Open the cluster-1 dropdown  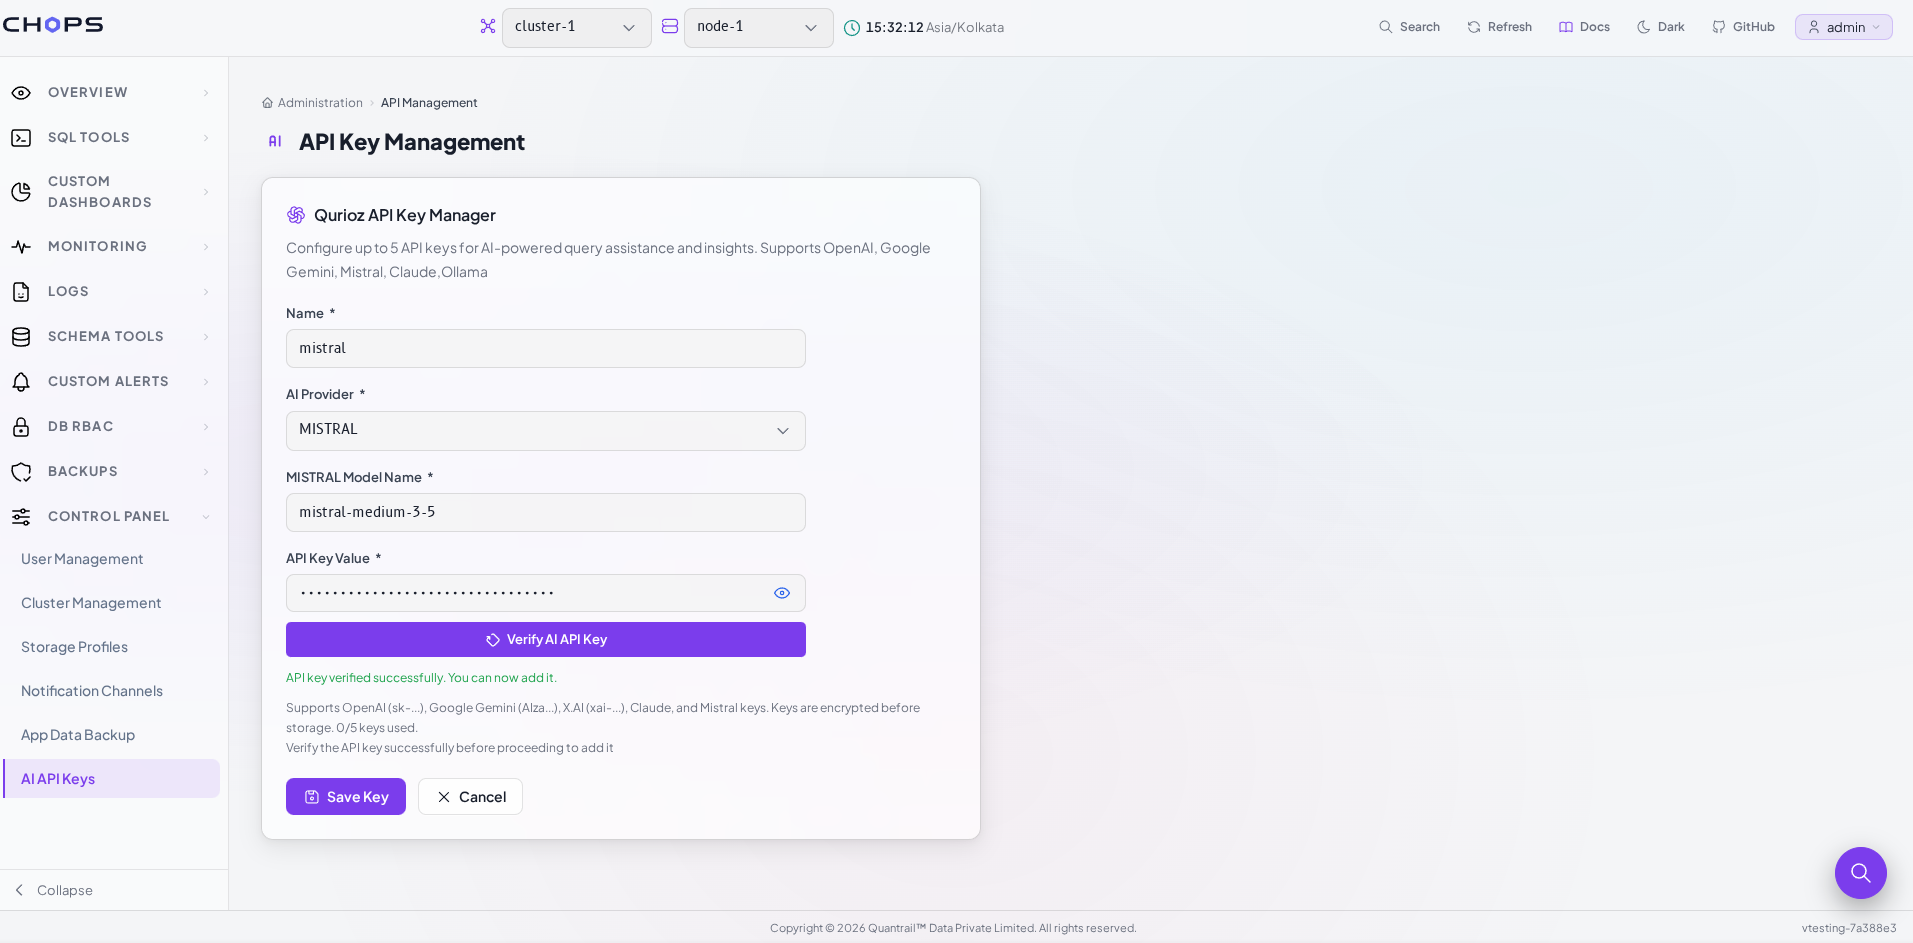pos(576,27)
